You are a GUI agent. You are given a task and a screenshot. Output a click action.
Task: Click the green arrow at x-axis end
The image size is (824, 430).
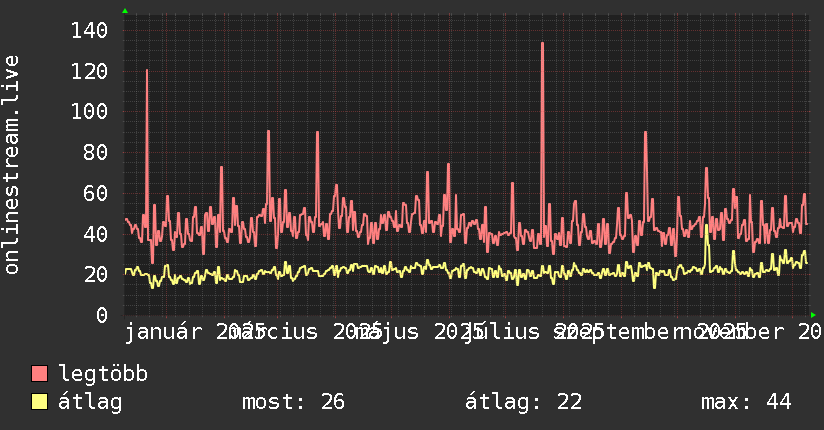point(813,315)
